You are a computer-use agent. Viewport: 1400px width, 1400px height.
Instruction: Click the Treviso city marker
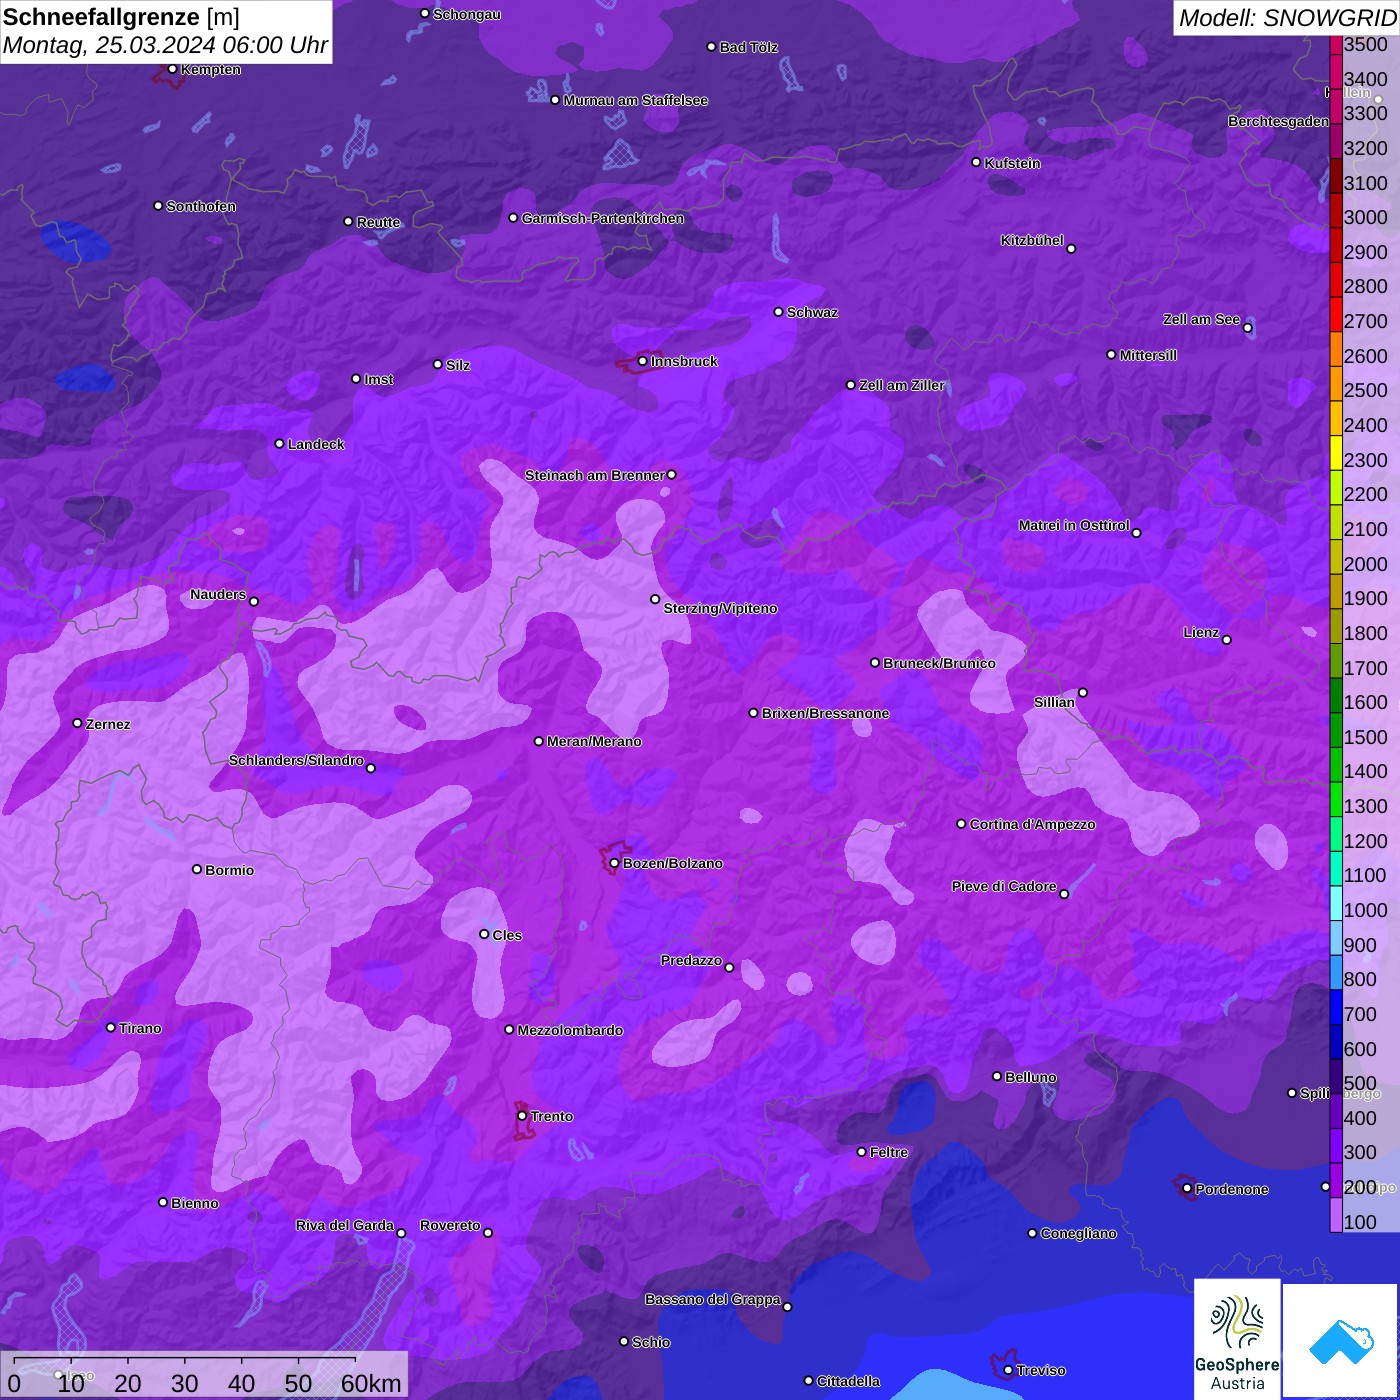point(1008,1370)
